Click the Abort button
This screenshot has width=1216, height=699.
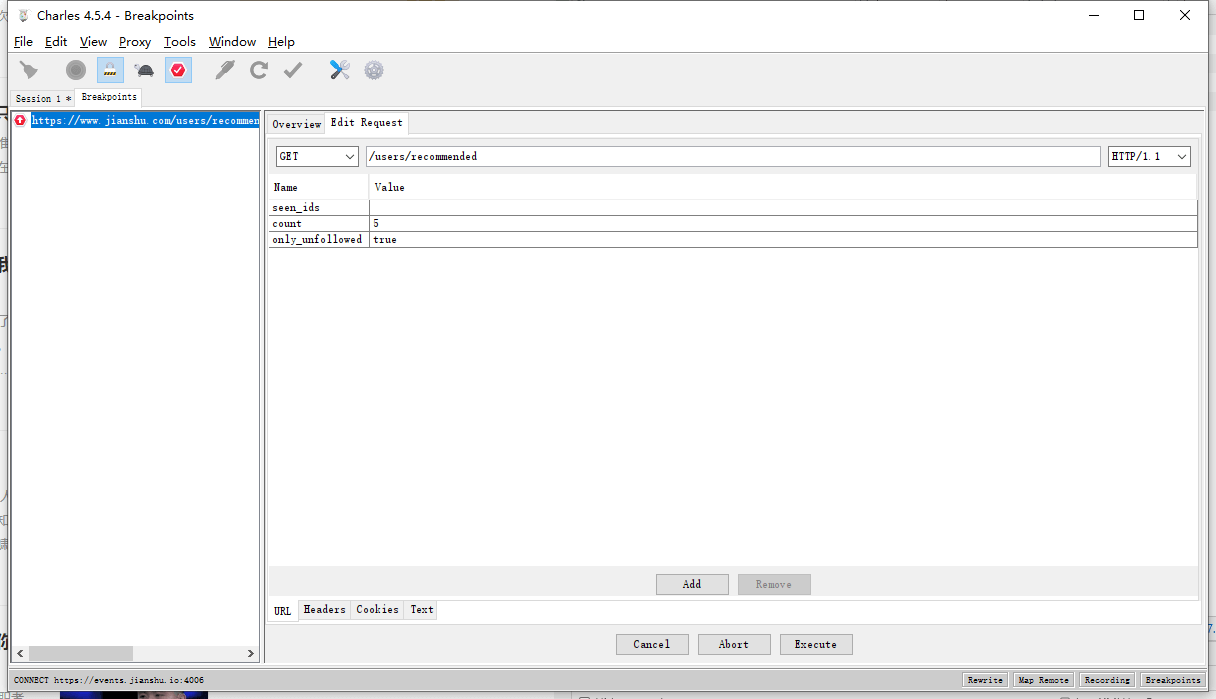tap(734, 645)
